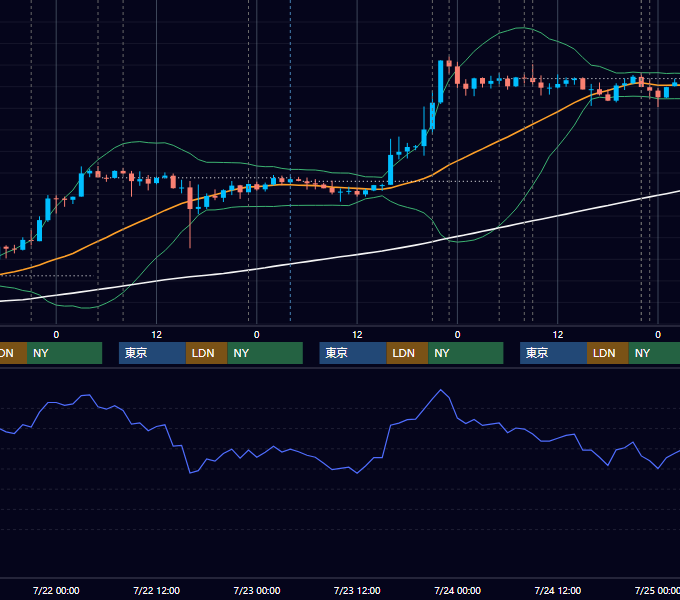The image size is (680, 600).
Task: Click the 東京 session block on 7/23
Action: click(353, 353)
